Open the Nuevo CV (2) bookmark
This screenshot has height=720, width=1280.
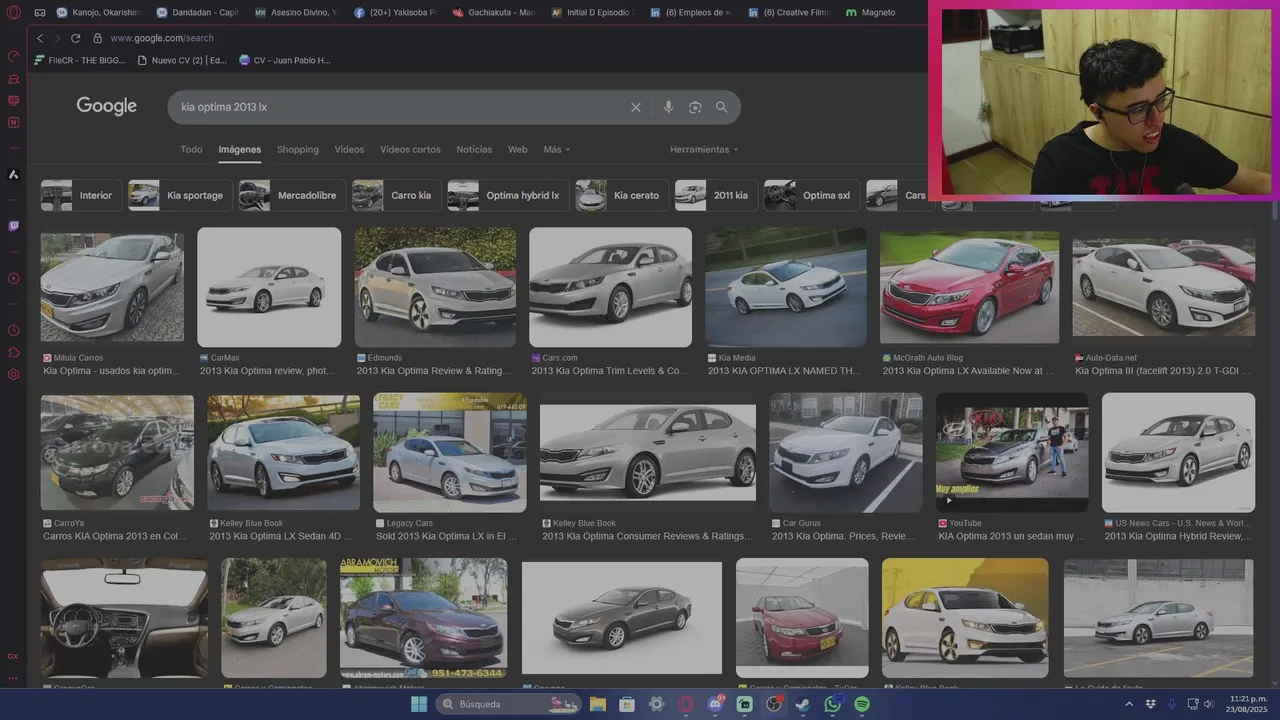tap(181, 60)
